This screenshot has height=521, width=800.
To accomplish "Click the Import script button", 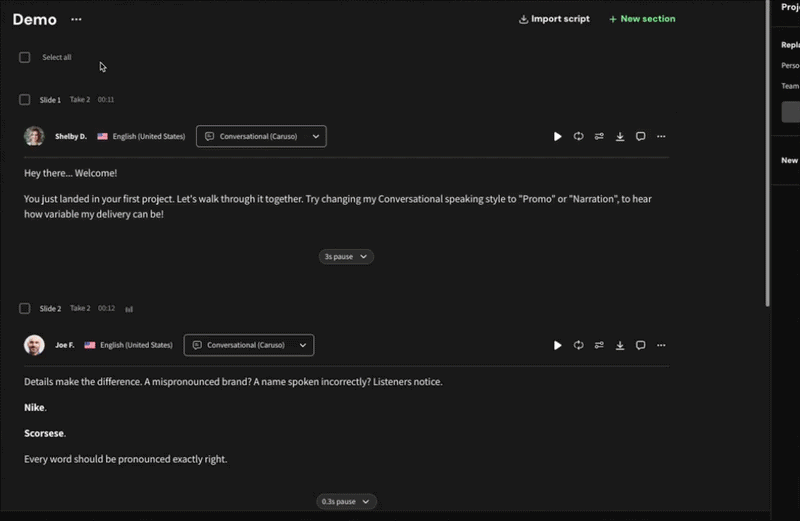I will click(554, 19).
